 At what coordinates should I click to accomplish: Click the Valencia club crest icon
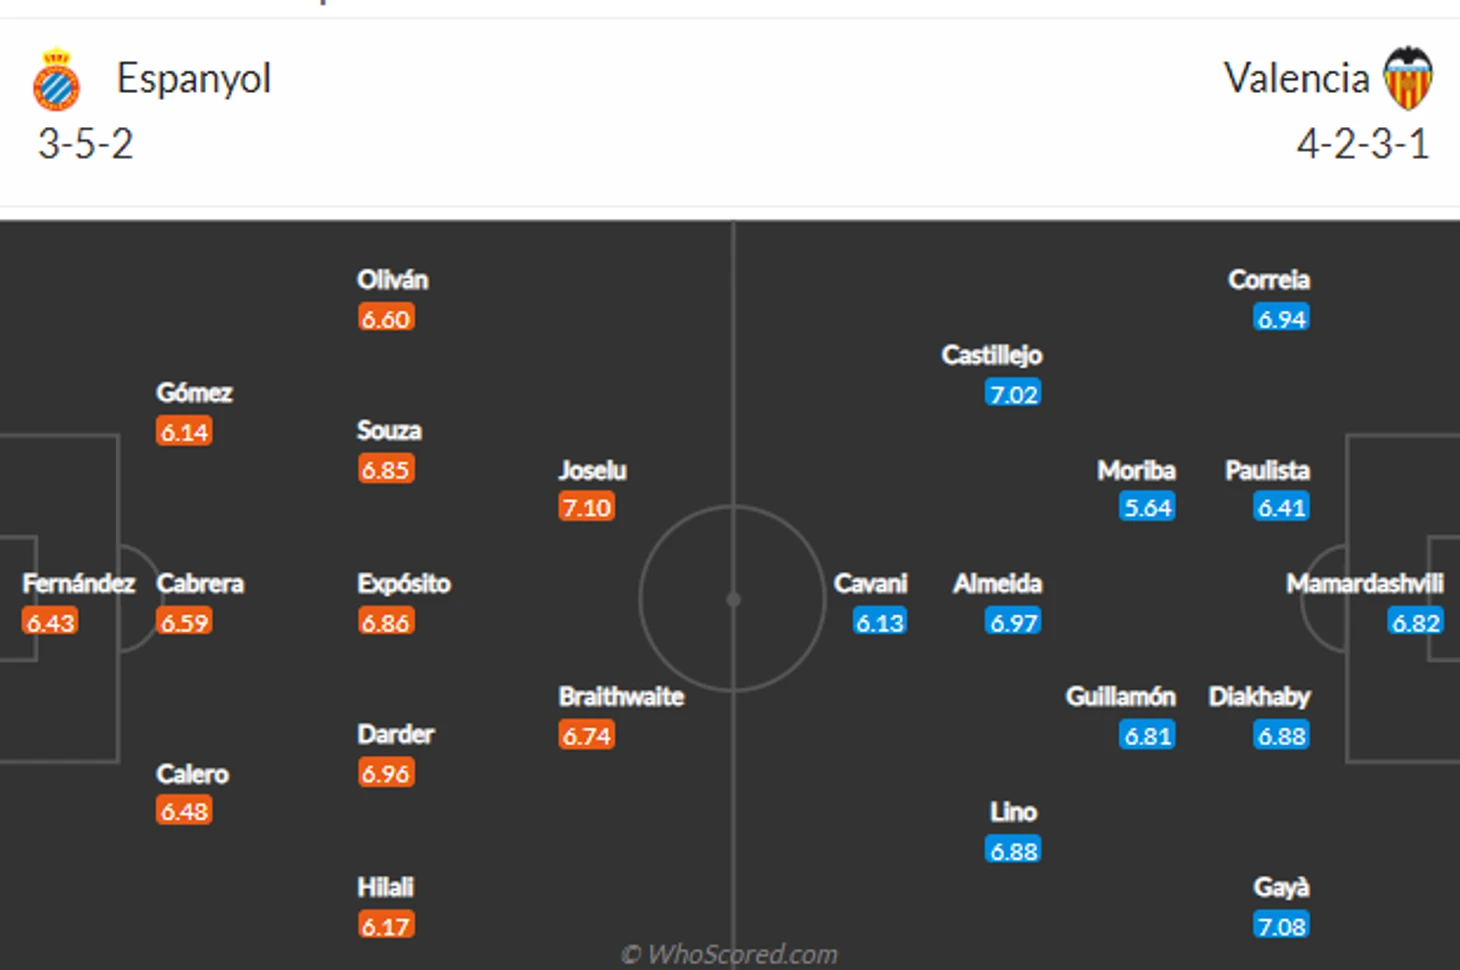click(x=1408, y=78)
